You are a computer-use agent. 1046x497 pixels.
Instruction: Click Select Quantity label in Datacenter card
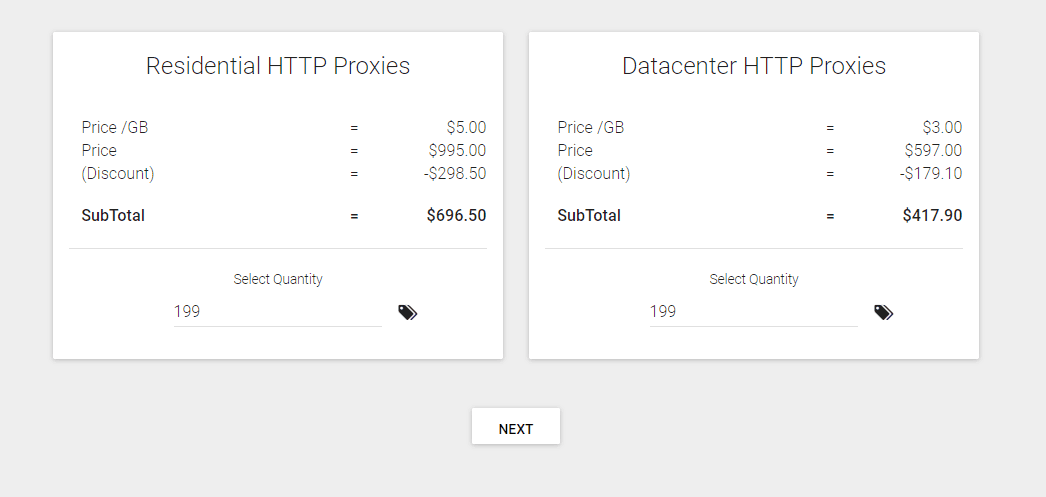[754, 279]
